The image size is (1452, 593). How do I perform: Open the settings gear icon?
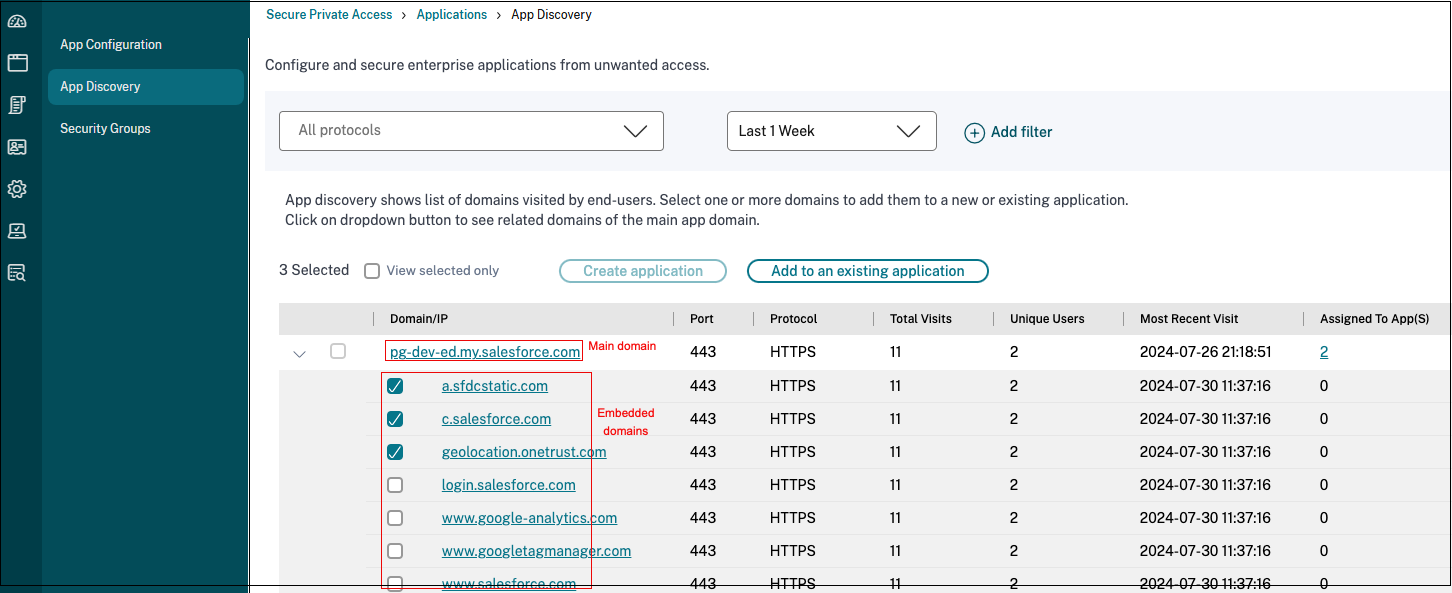click(x=17, y=189)
